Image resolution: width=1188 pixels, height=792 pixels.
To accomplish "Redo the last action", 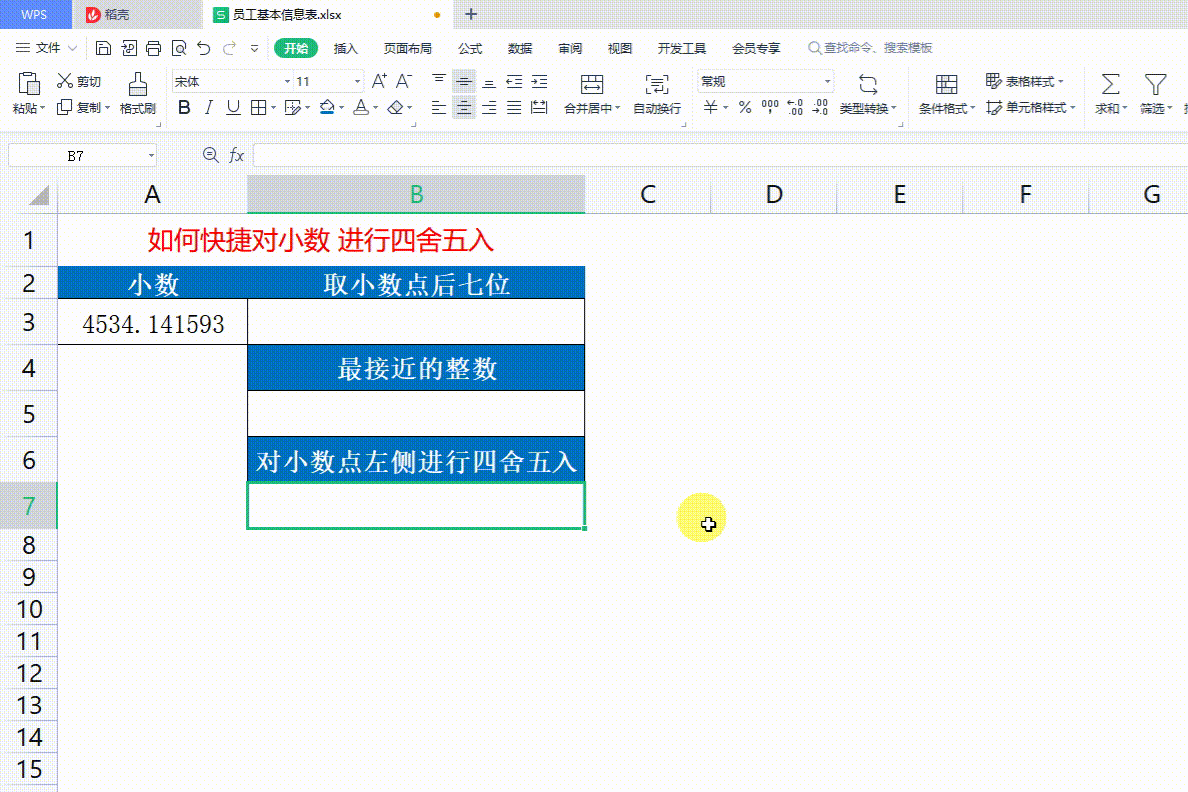I will [229, 49].
